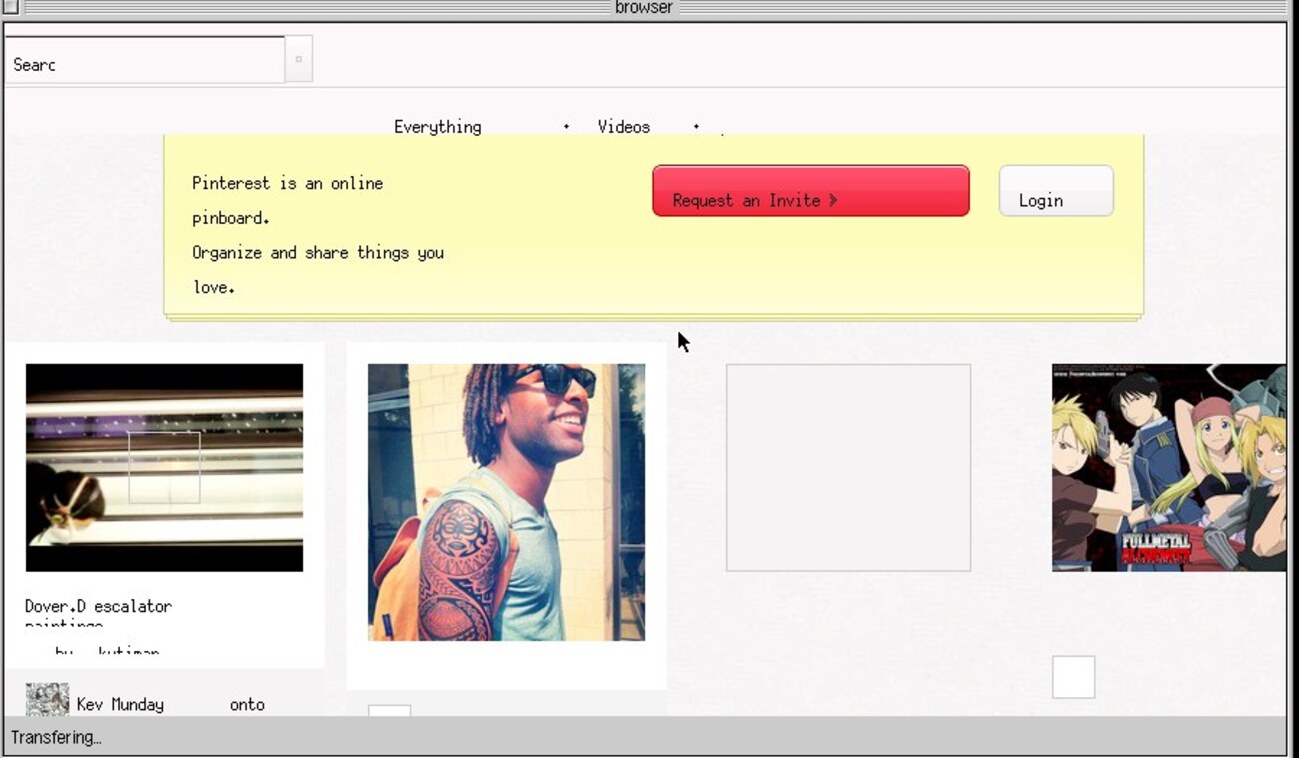This screenshot has height=758, width=1299.
Task: Click the small search button beside the search field
Action: [x=298, y=60]
